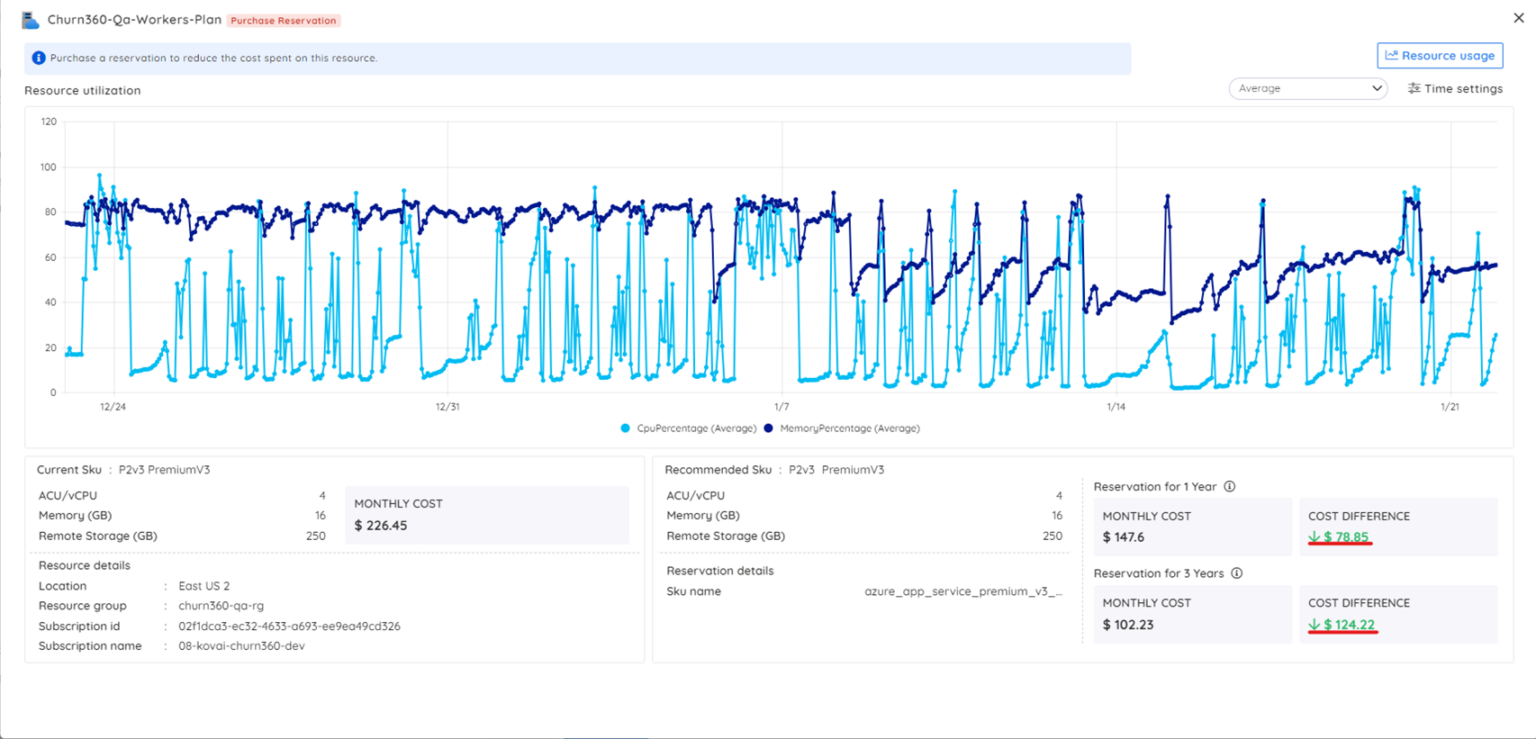Image resolution: width=1536 pixels, height=739 pixels.
Task: Click the sliders icon next to Time settings
Action: (1414, 88)
